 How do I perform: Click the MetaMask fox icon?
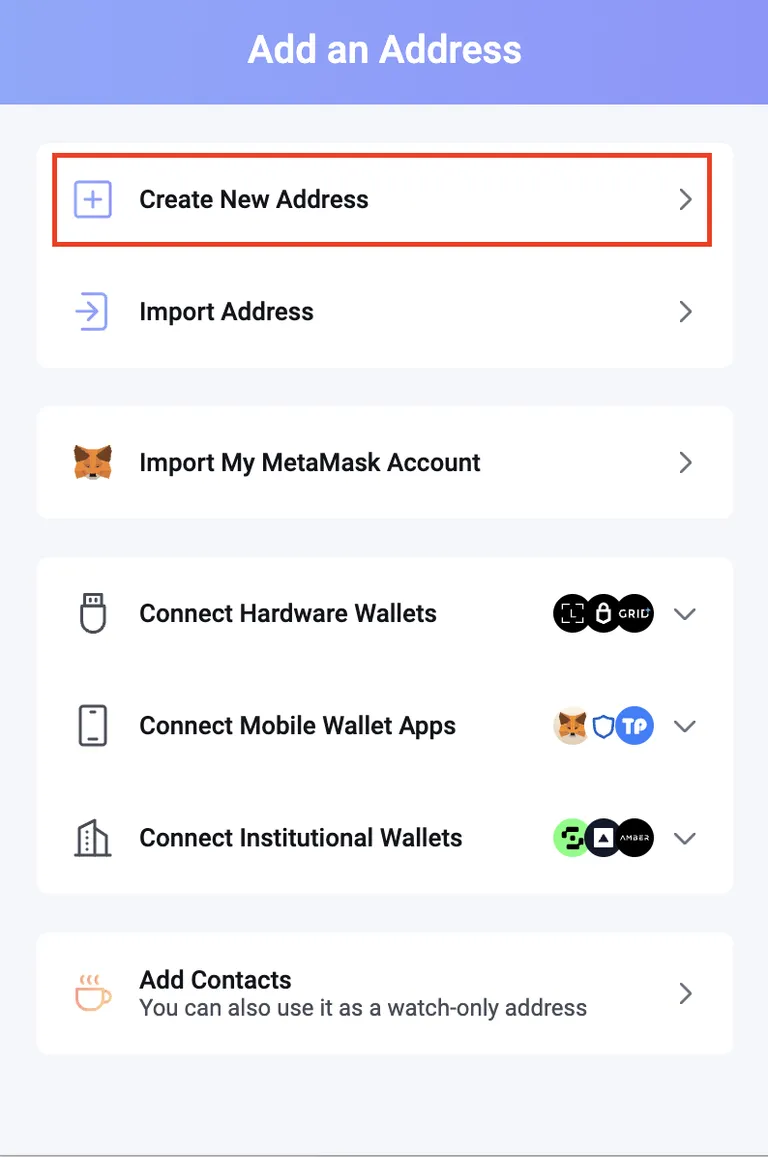click(93, 462)
